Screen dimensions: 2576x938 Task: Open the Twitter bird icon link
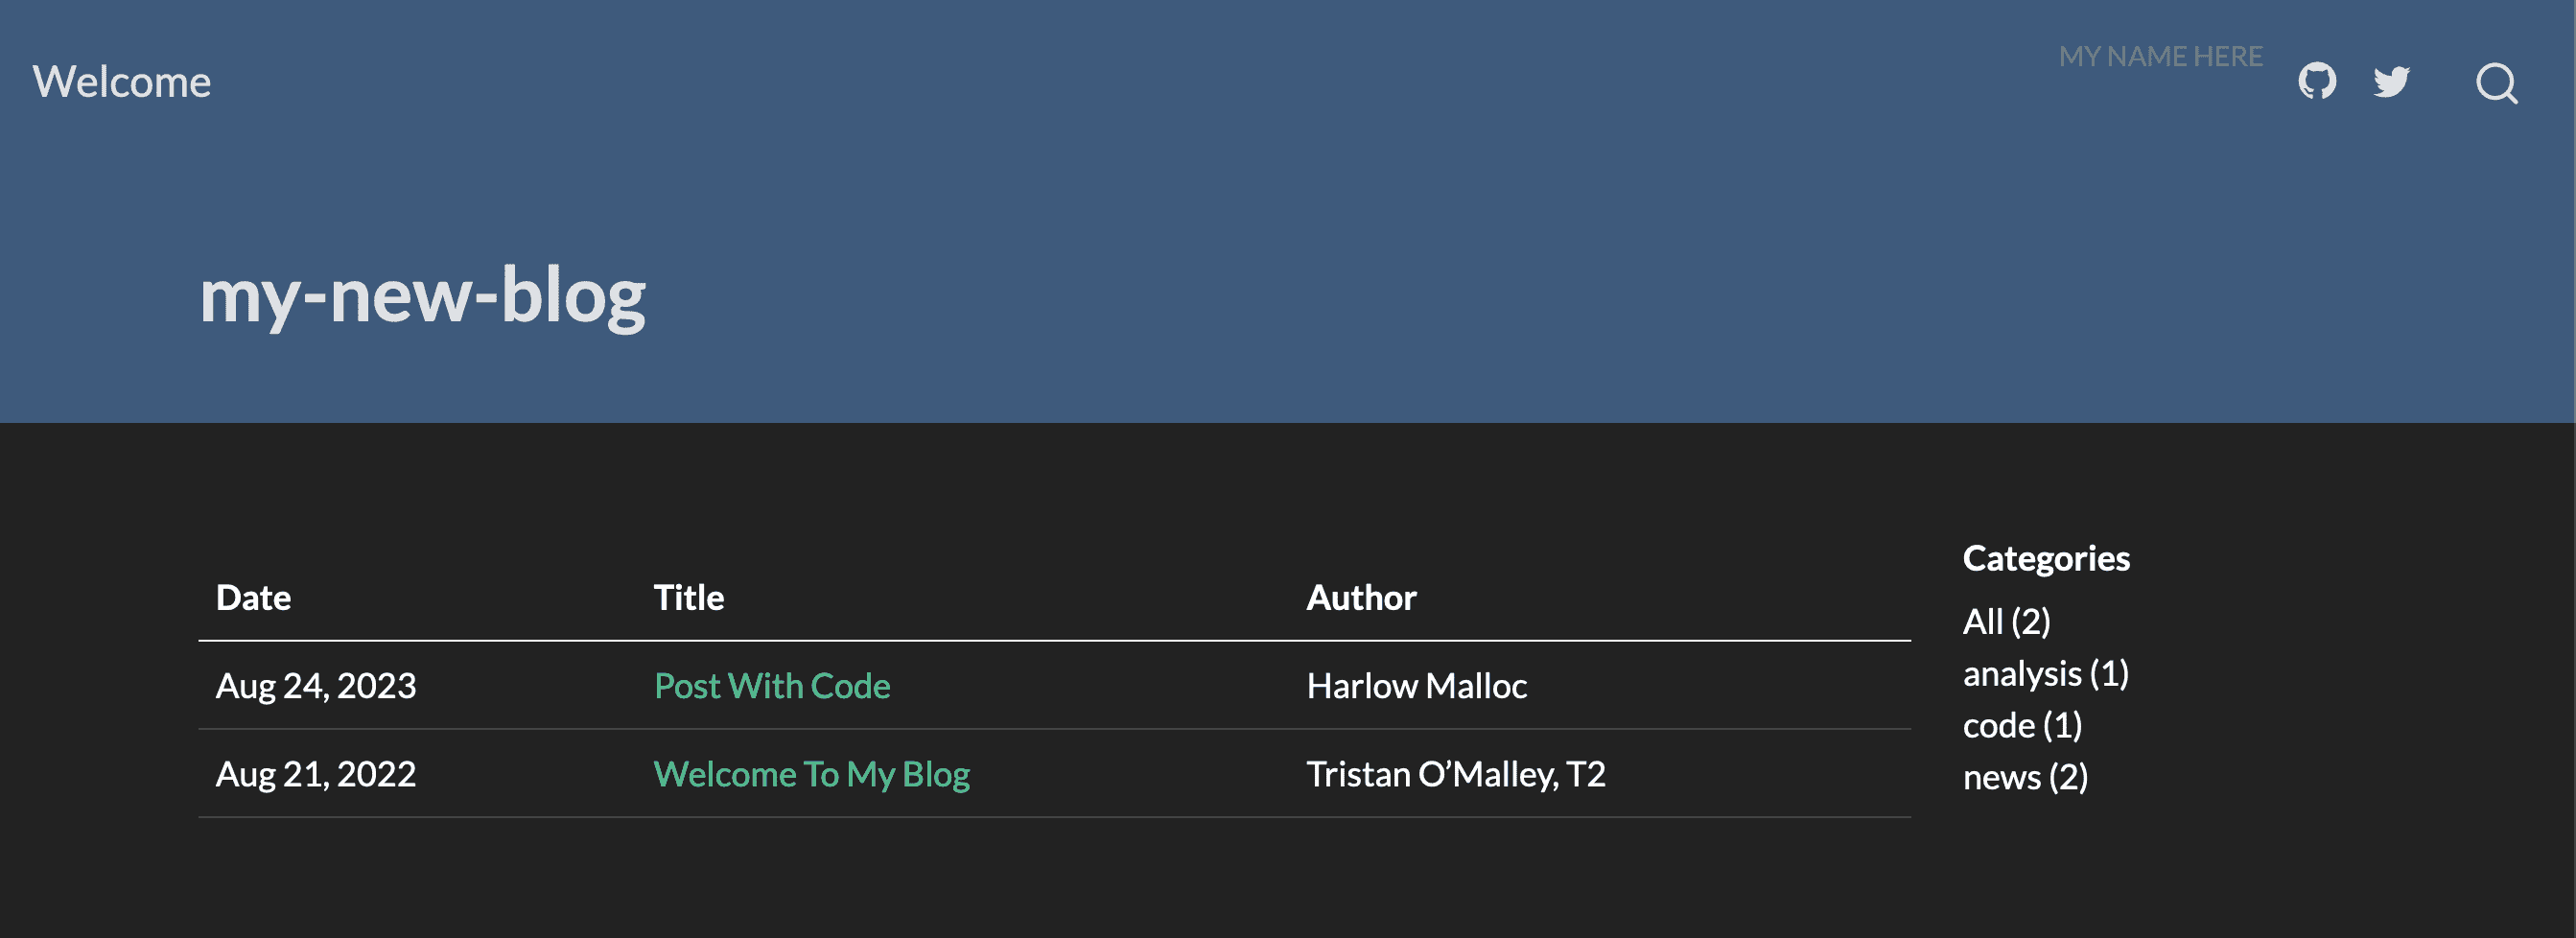tap(2391, 81)
